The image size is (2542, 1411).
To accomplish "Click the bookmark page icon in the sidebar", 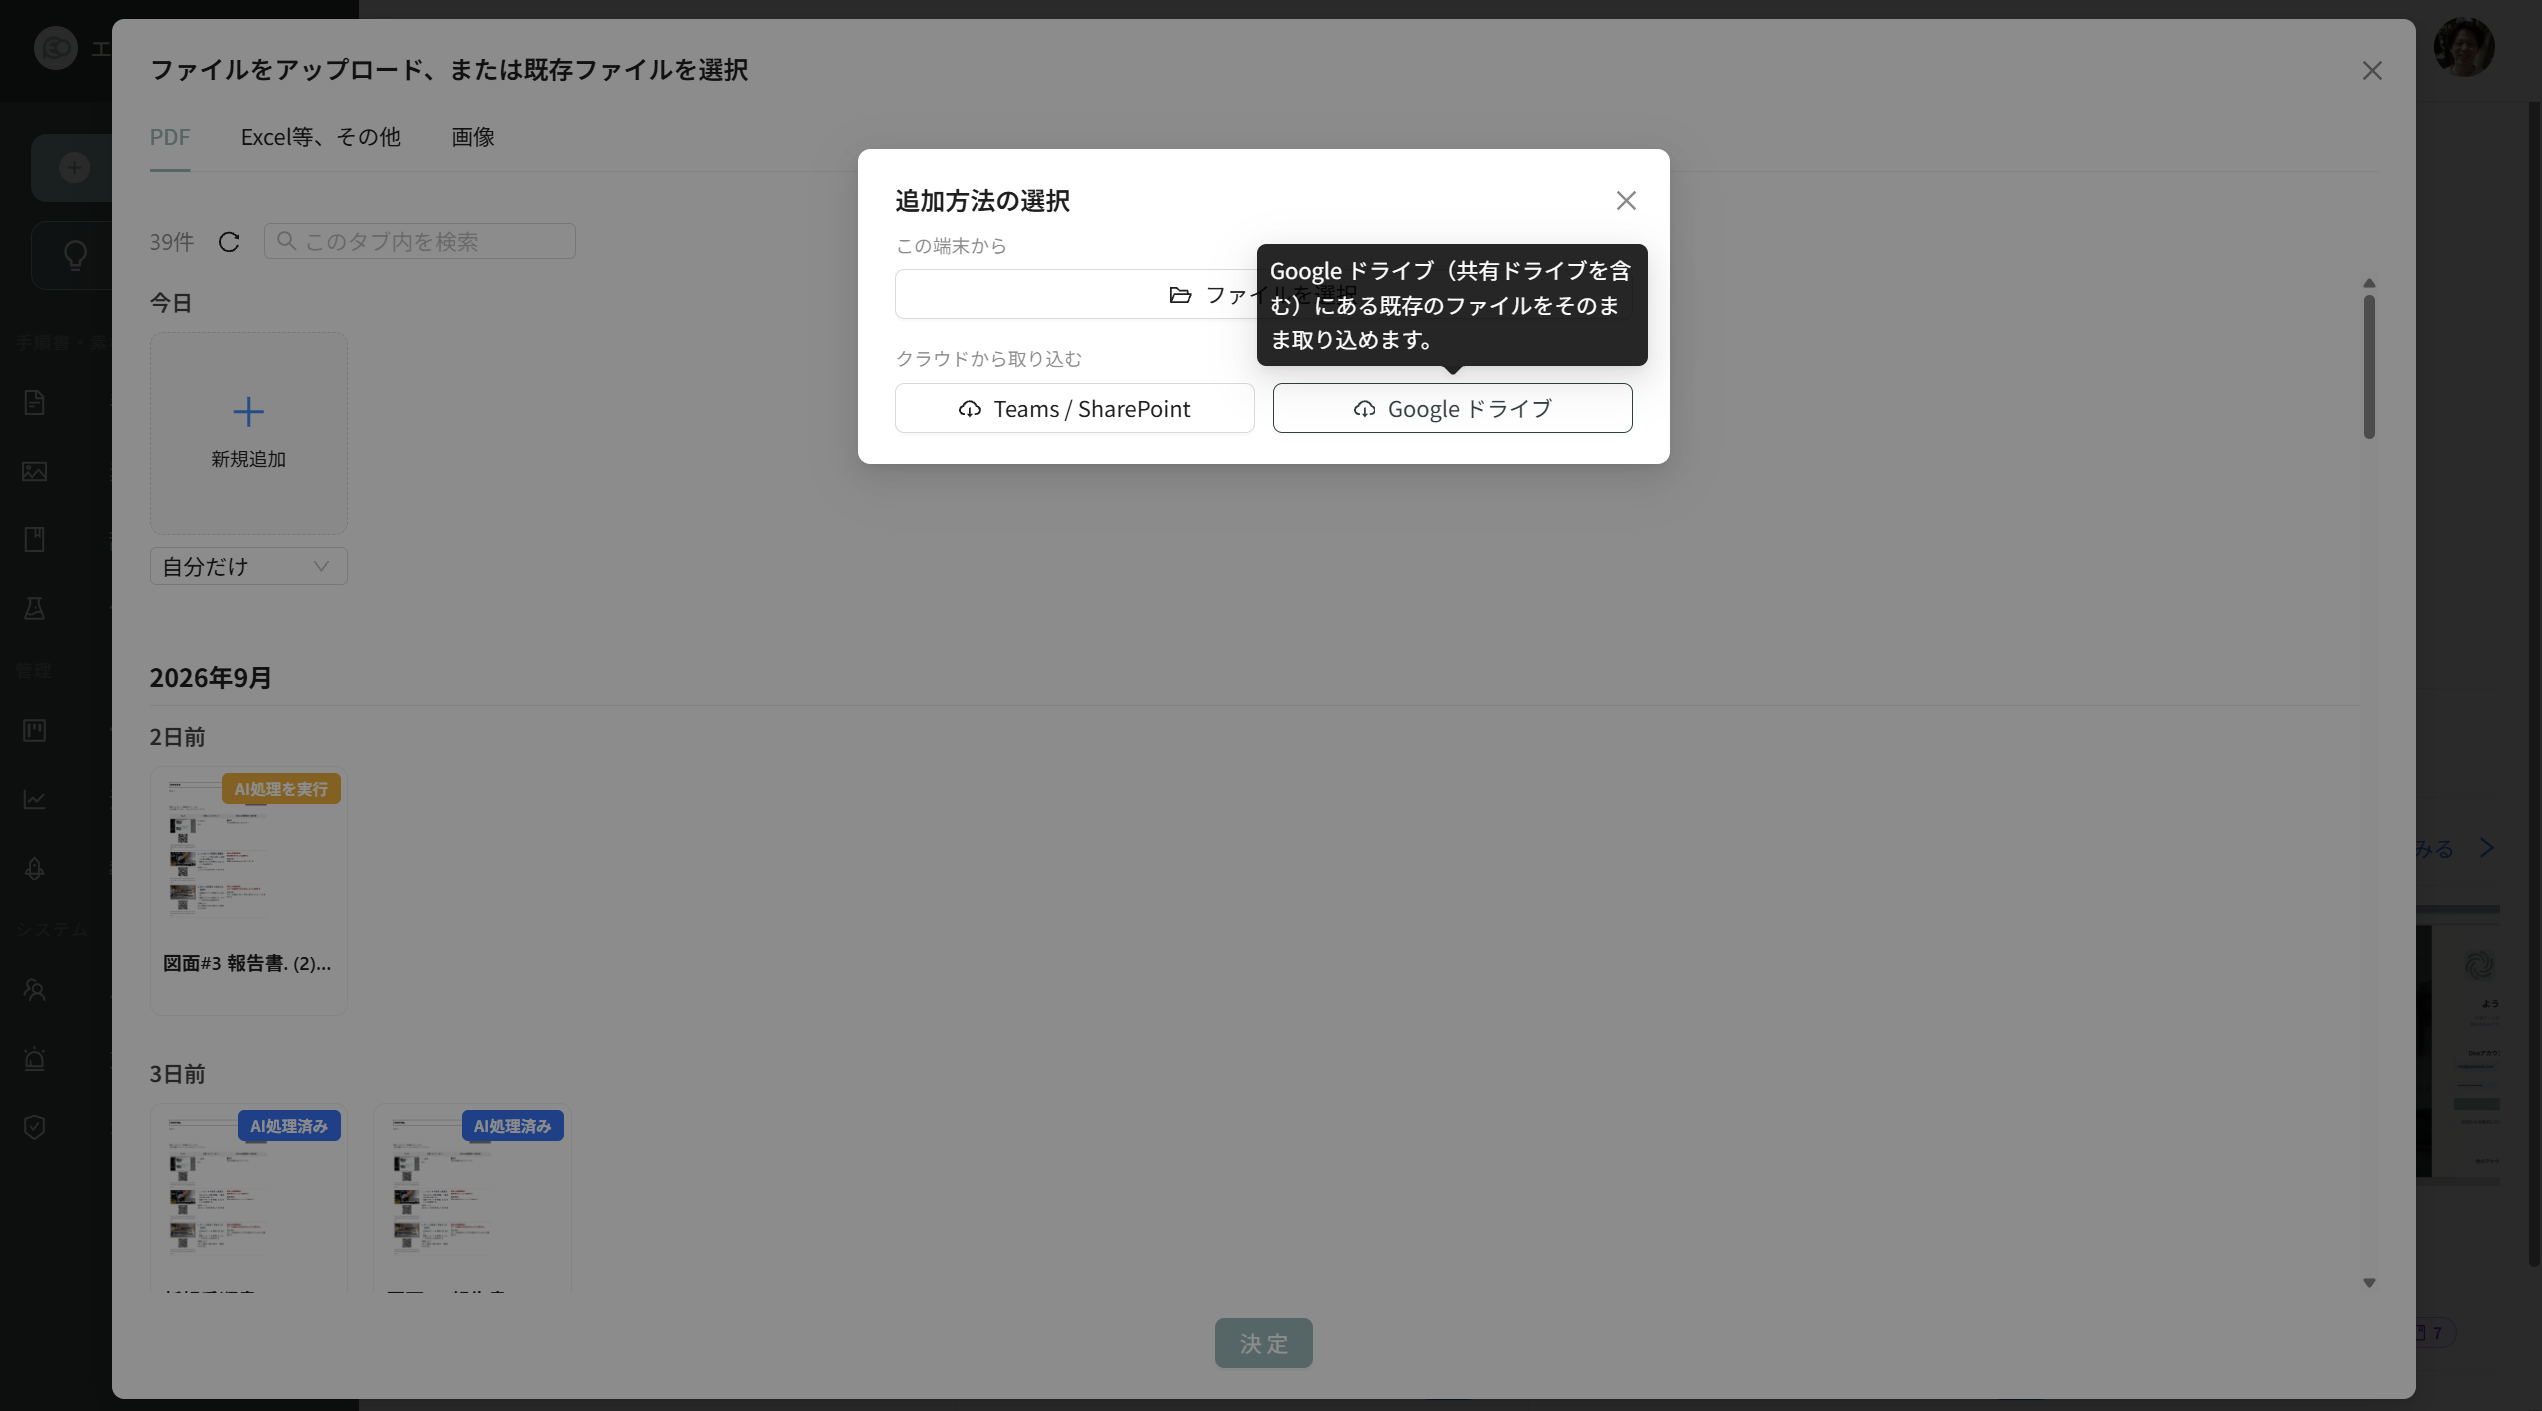I will tap(35, 540).
